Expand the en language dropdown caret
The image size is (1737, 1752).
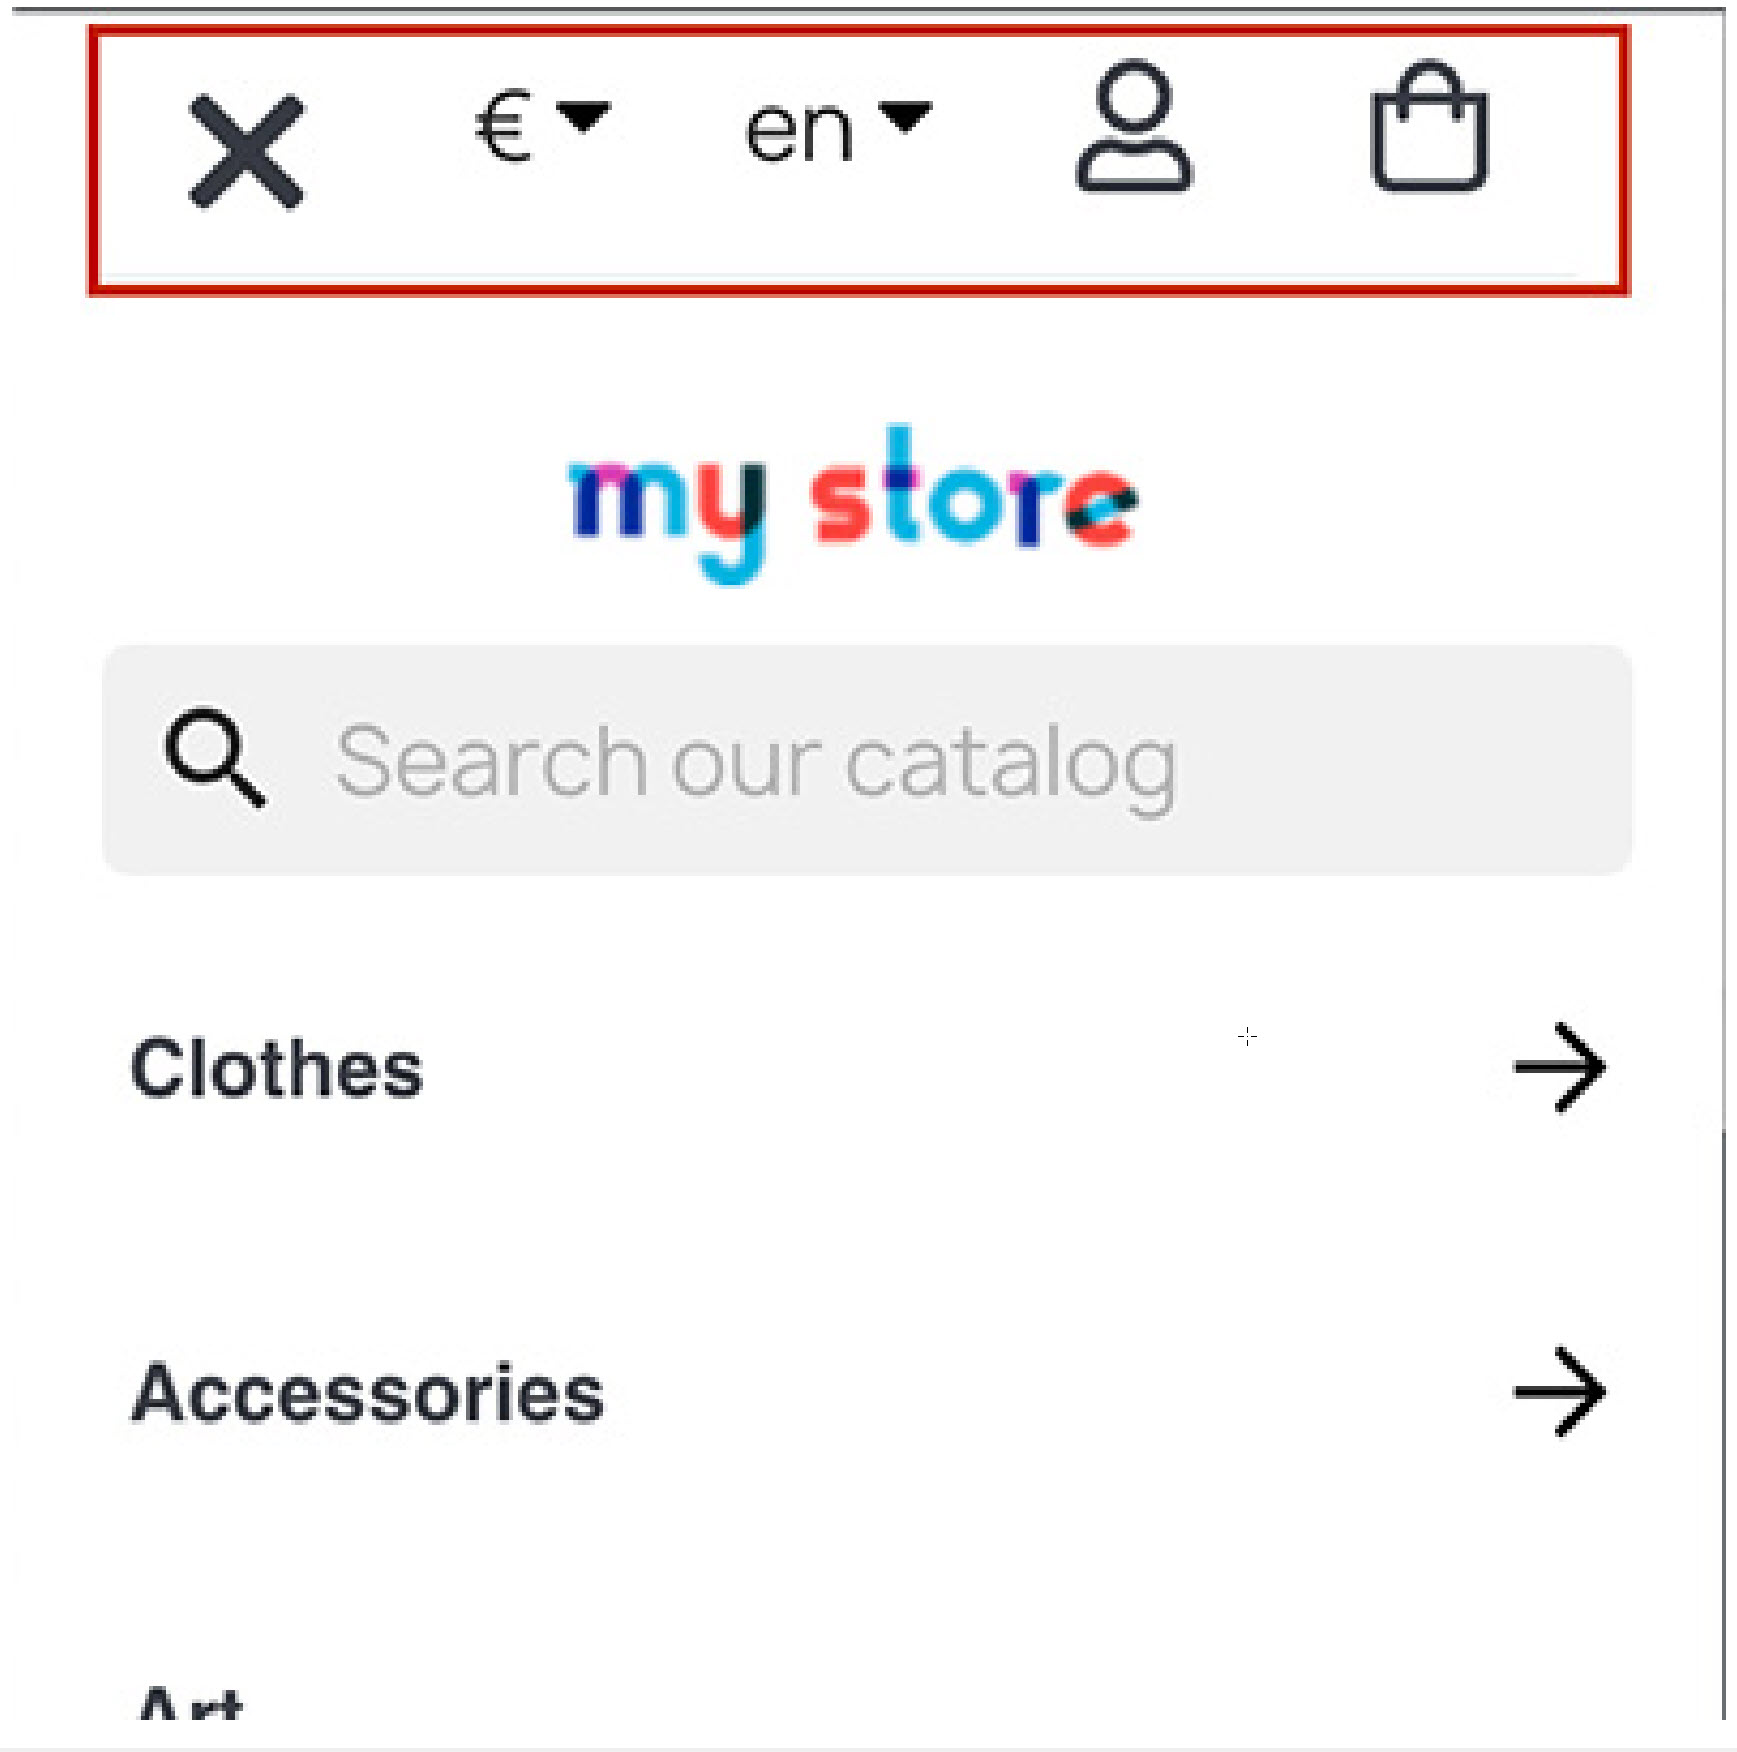point(905,117)
